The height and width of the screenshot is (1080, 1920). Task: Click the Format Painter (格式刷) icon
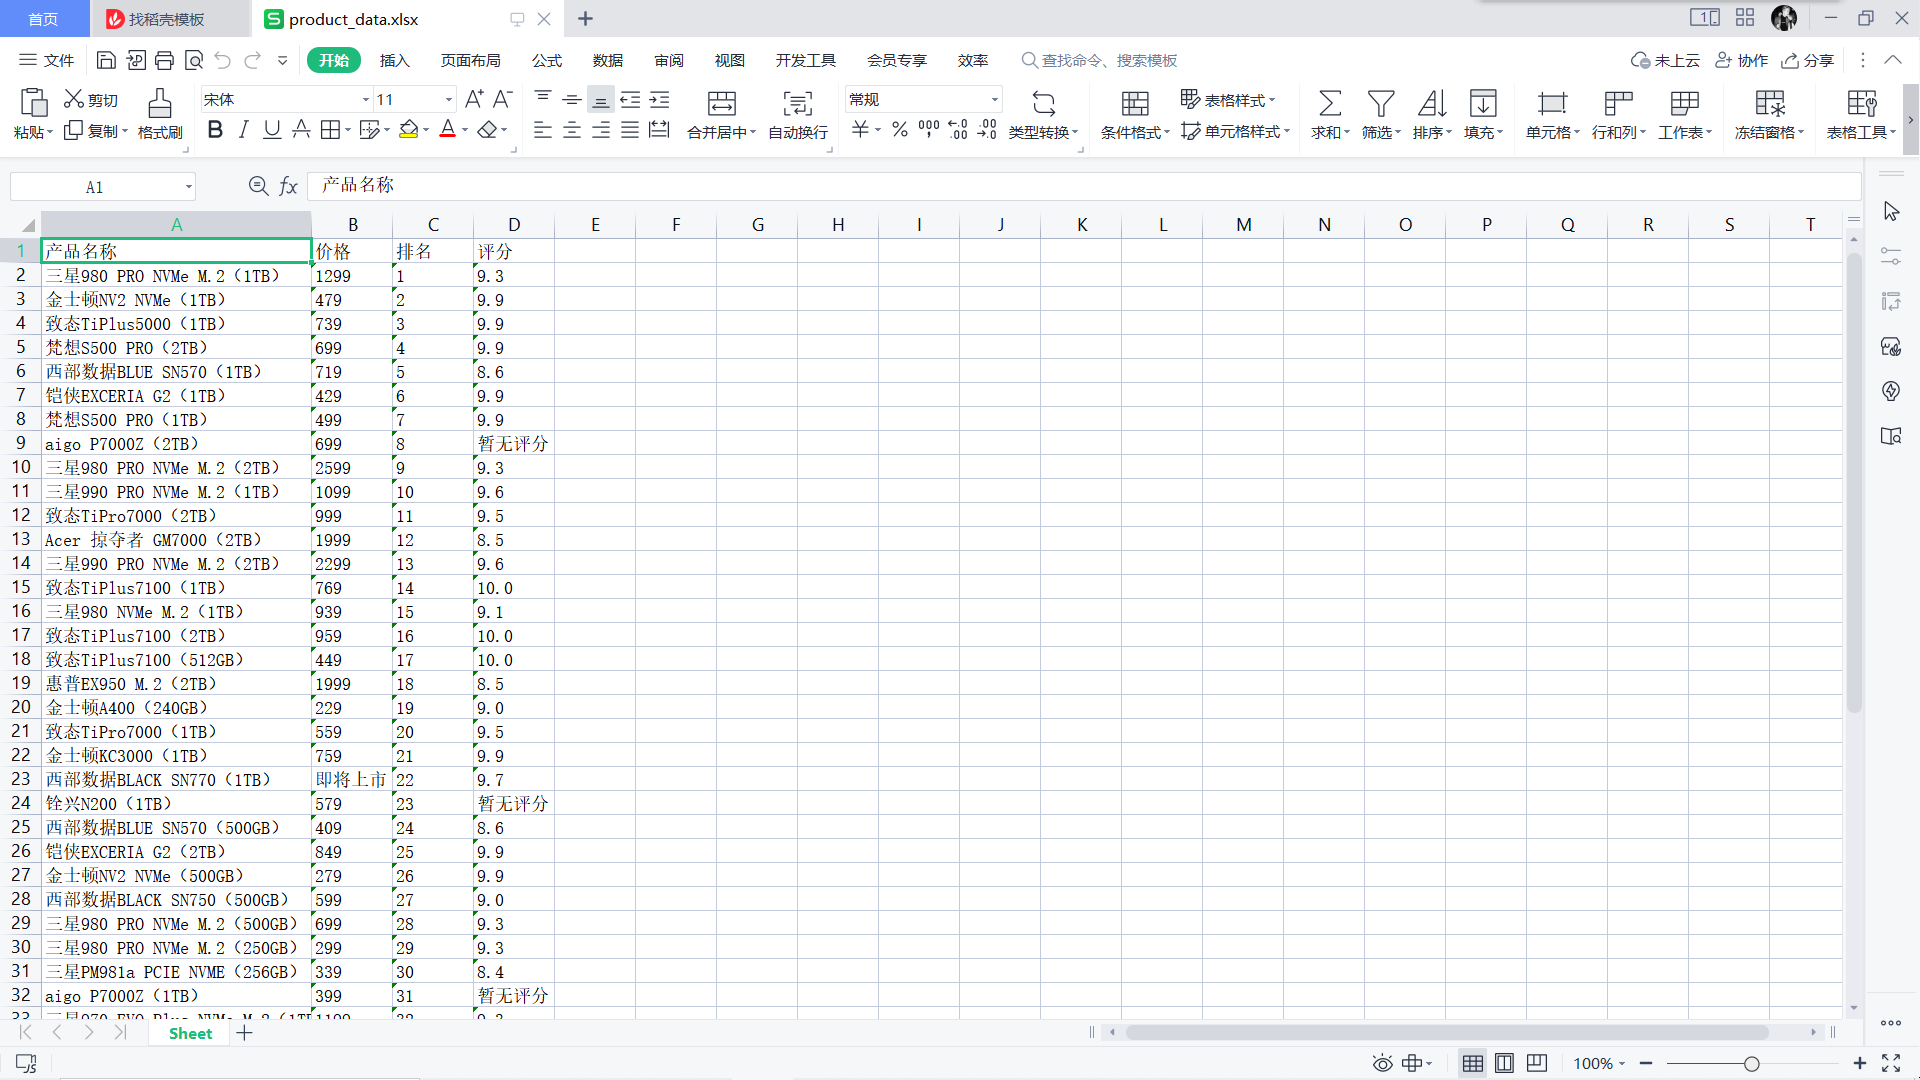tap(160, 103)
